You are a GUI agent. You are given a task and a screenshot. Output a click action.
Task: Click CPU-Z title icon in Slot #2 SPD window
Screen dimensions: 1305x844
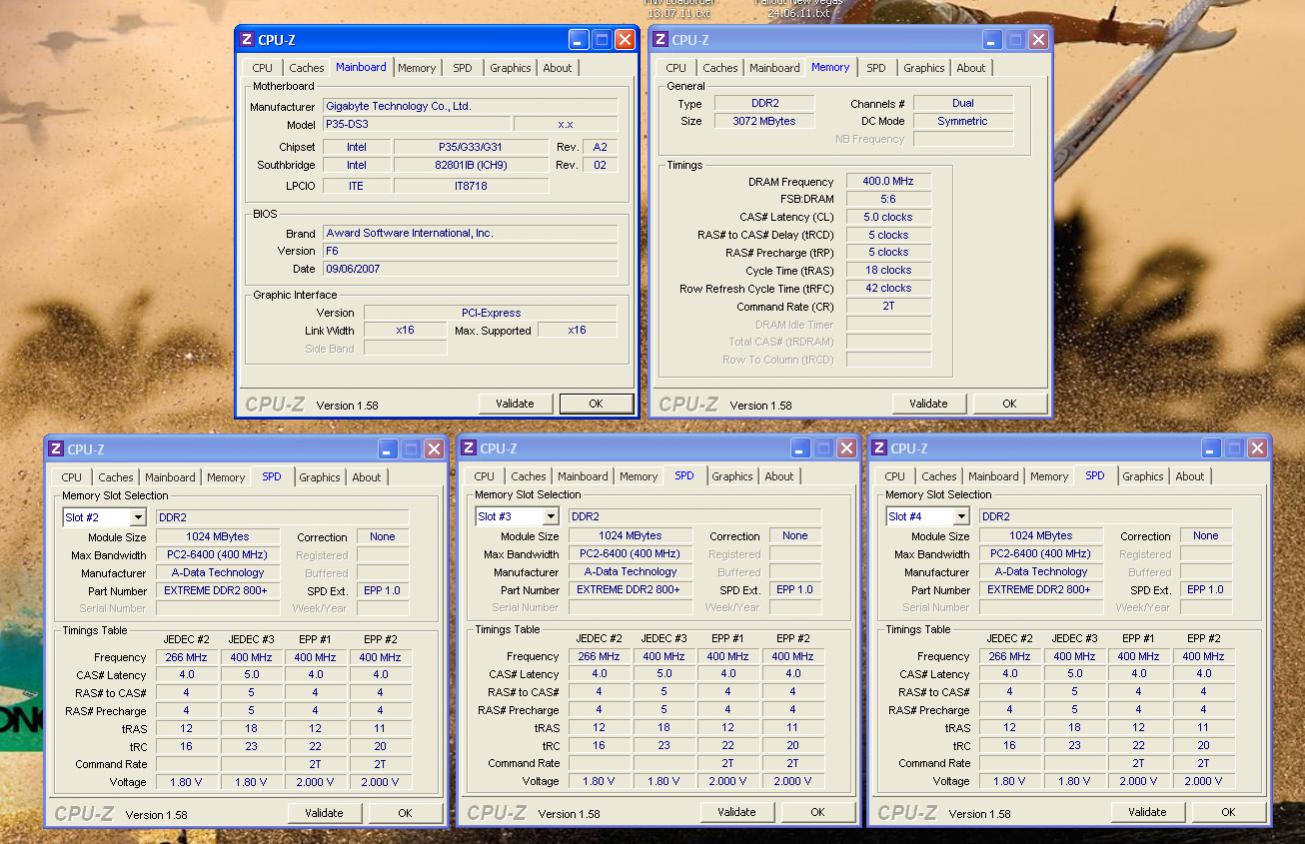pyautogui.click(x=56, y=450)
